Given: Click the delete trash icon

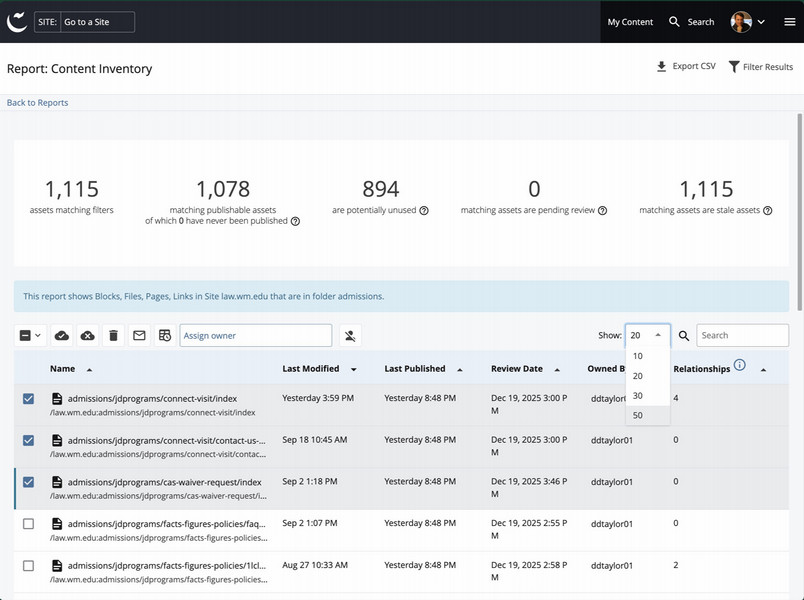Looking at the screenshot, I should [113, 335].
